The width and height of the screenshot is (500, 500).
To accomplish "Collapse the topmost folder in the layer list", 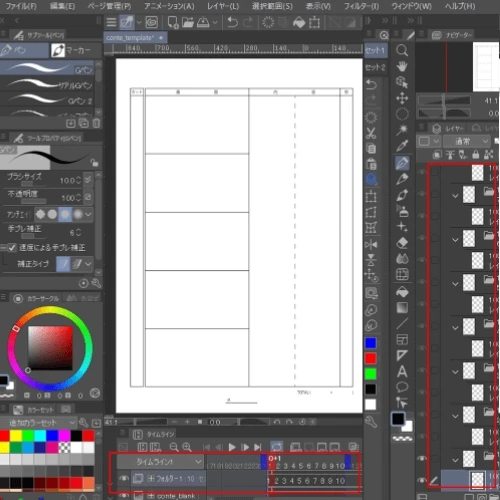I will (x=455, y=196).
